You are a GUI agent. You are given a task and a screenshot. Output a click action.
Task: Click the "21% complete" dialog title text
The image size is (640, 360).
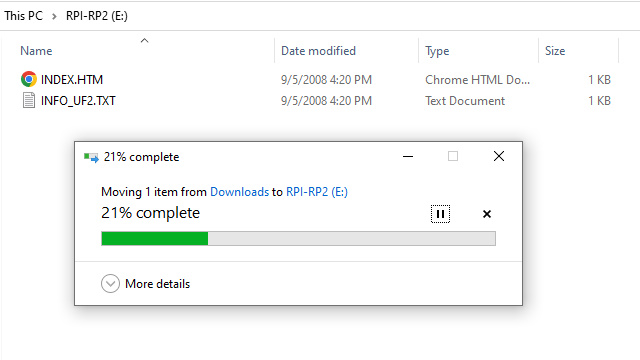pyautogui.click(x=141, y=157)
